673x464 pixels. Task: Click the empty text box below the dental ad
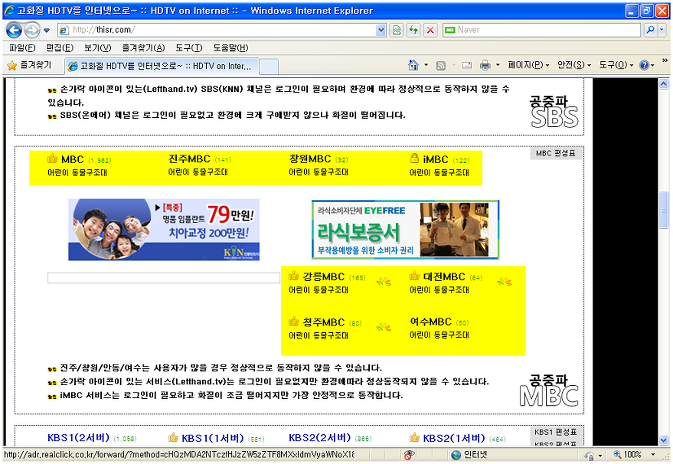(x=164, y=278)
